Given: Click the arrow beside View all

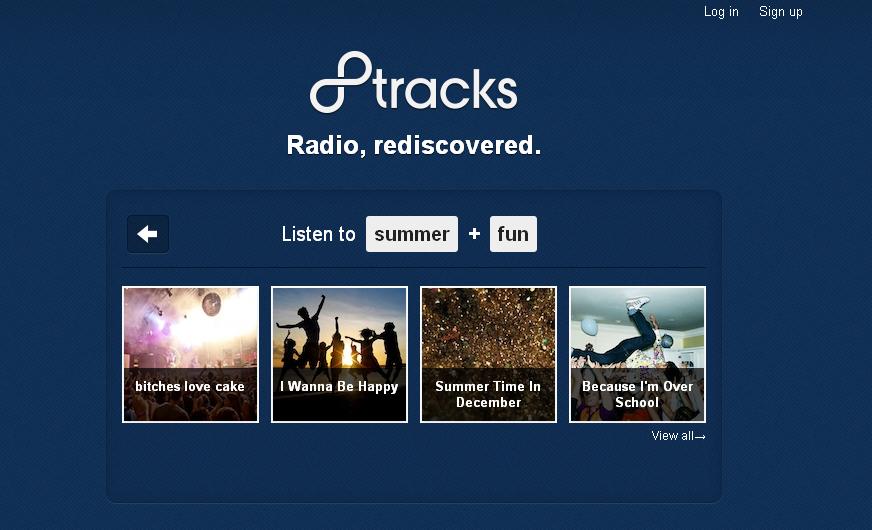Looking at the screenshot, I should point(700,437).
